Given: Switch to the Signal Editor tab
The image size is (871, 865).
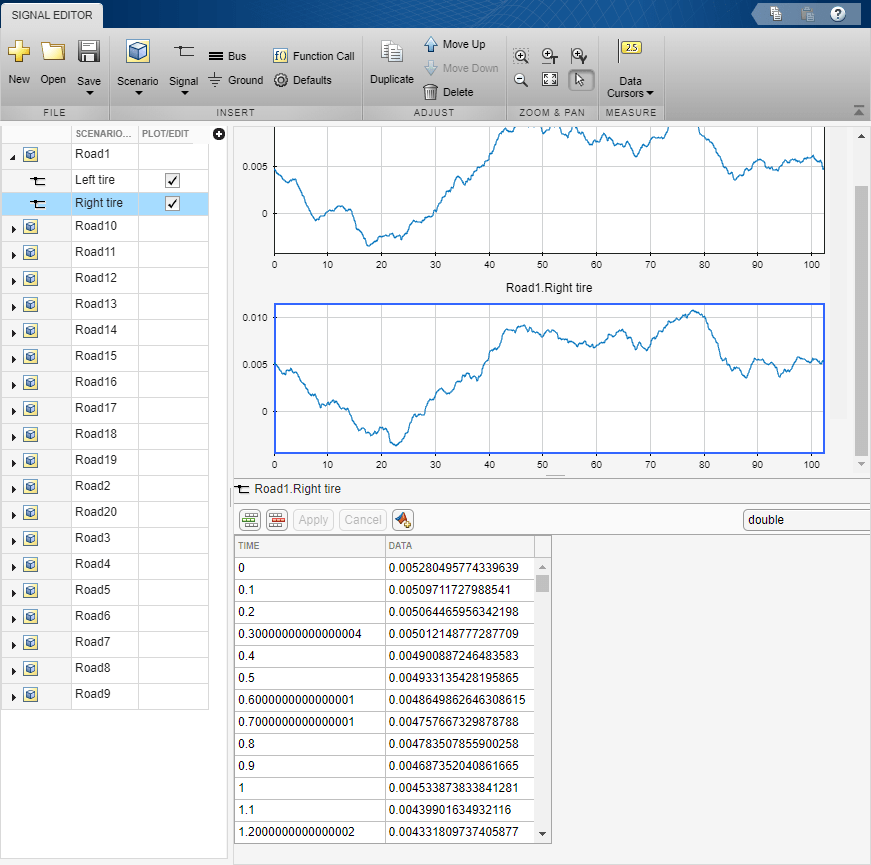Looking at the screenshot, I should coord(52,15).
